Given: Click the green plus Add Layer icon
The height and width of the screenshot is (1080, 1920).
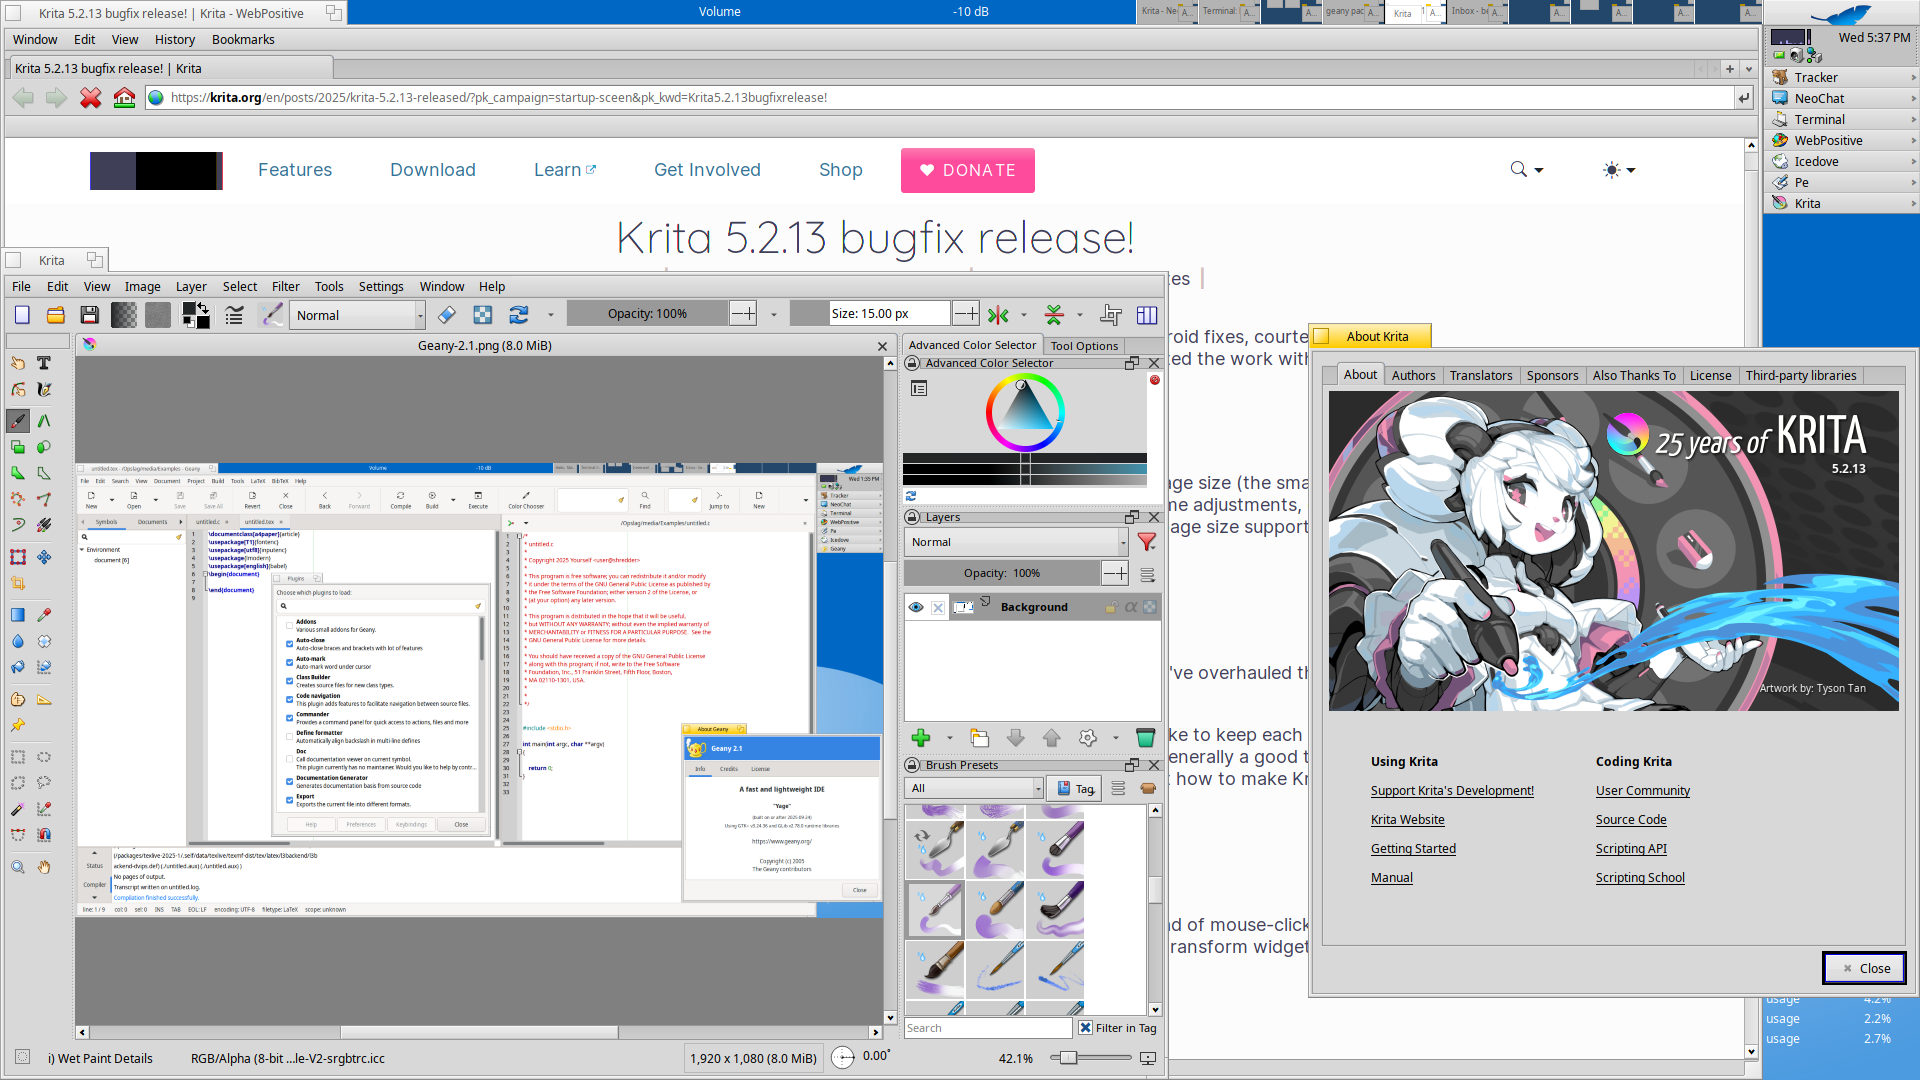Looking at the screenshot, I should [921, 738].
